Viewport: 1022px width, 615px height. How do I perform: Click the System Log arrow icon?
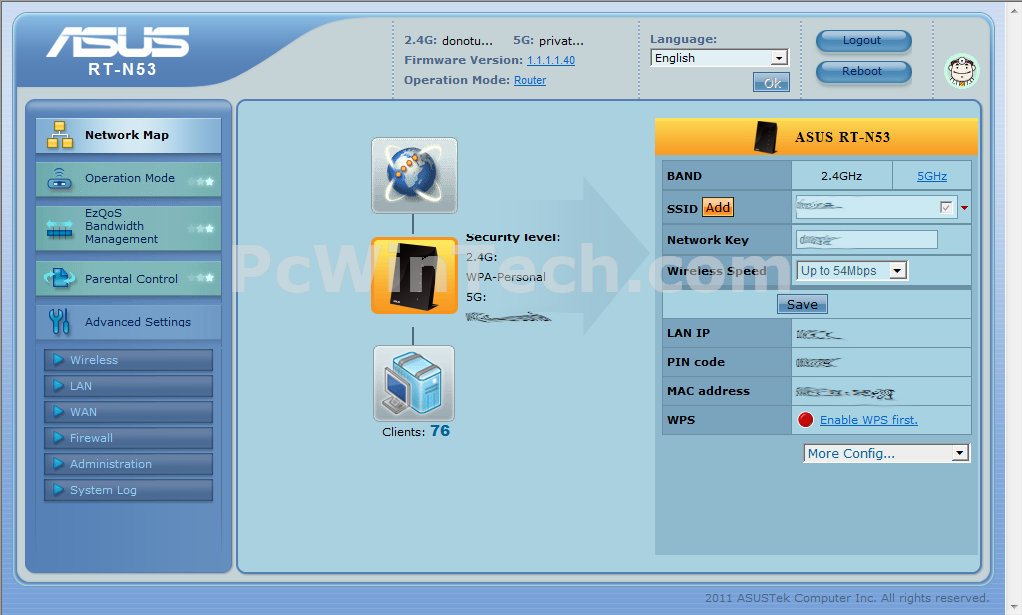pos(59,490)
